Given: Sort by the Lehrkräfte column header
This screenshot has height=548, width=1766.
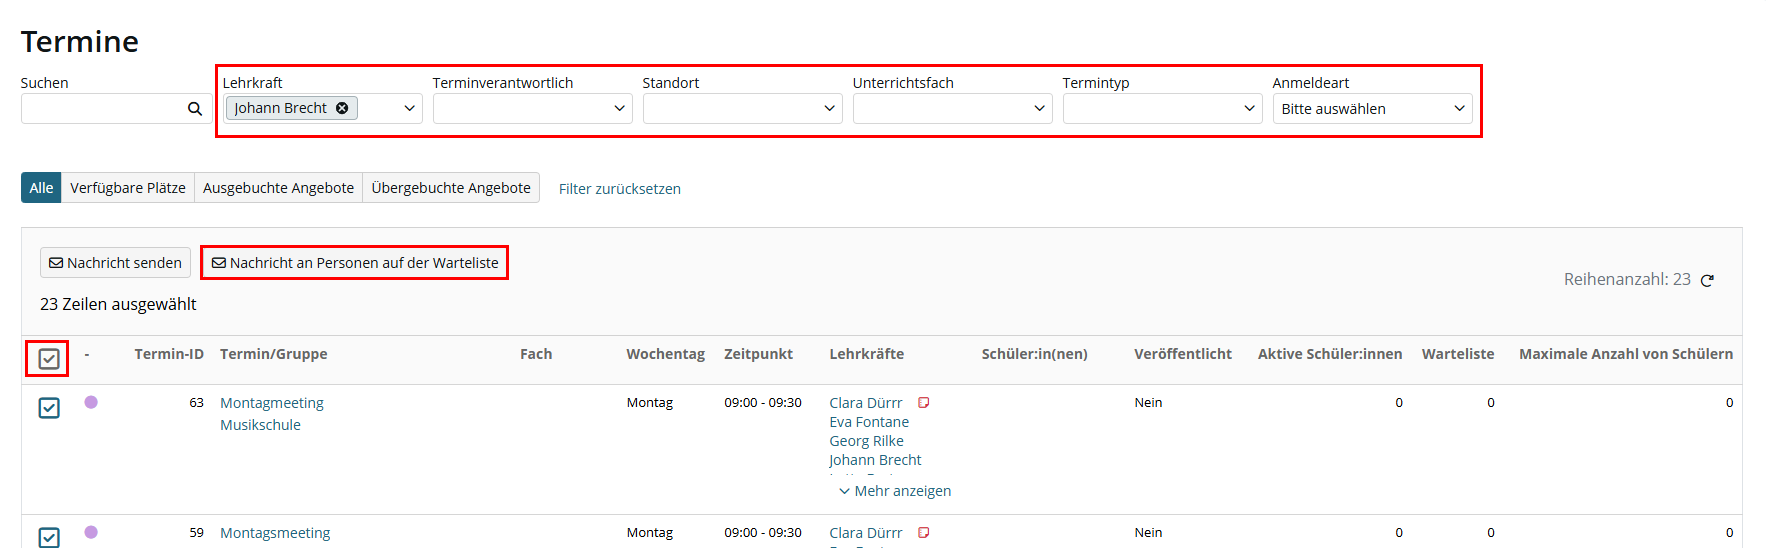Looking at the screenshot, I should click(867, 354).
